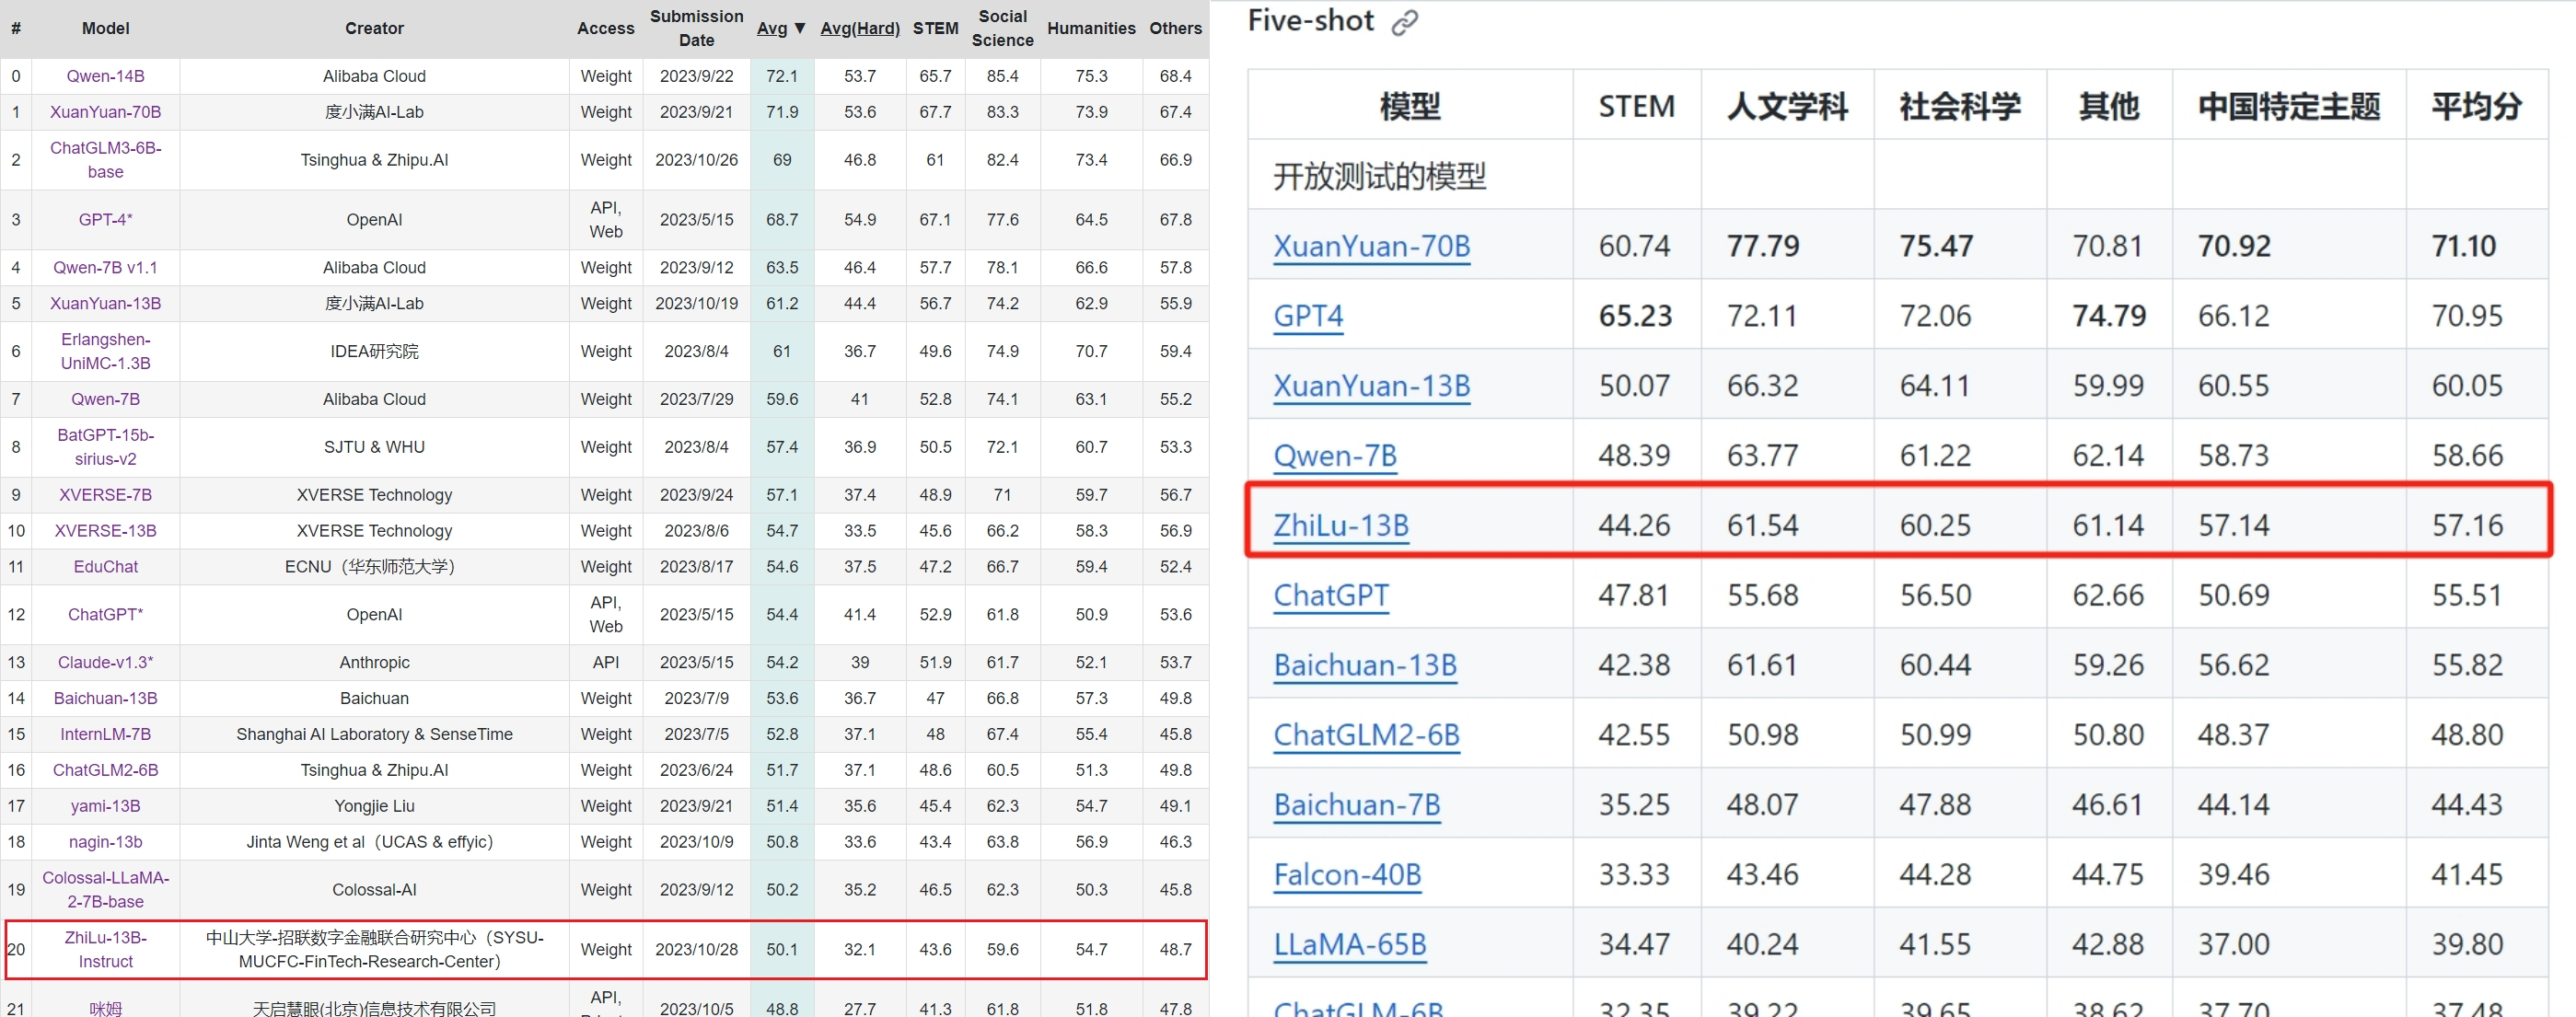The height and width of the screenshot is (1017, 2576).
Task: Open yami-13B model link
Action: pyautogui.click(x=106, y=807)
